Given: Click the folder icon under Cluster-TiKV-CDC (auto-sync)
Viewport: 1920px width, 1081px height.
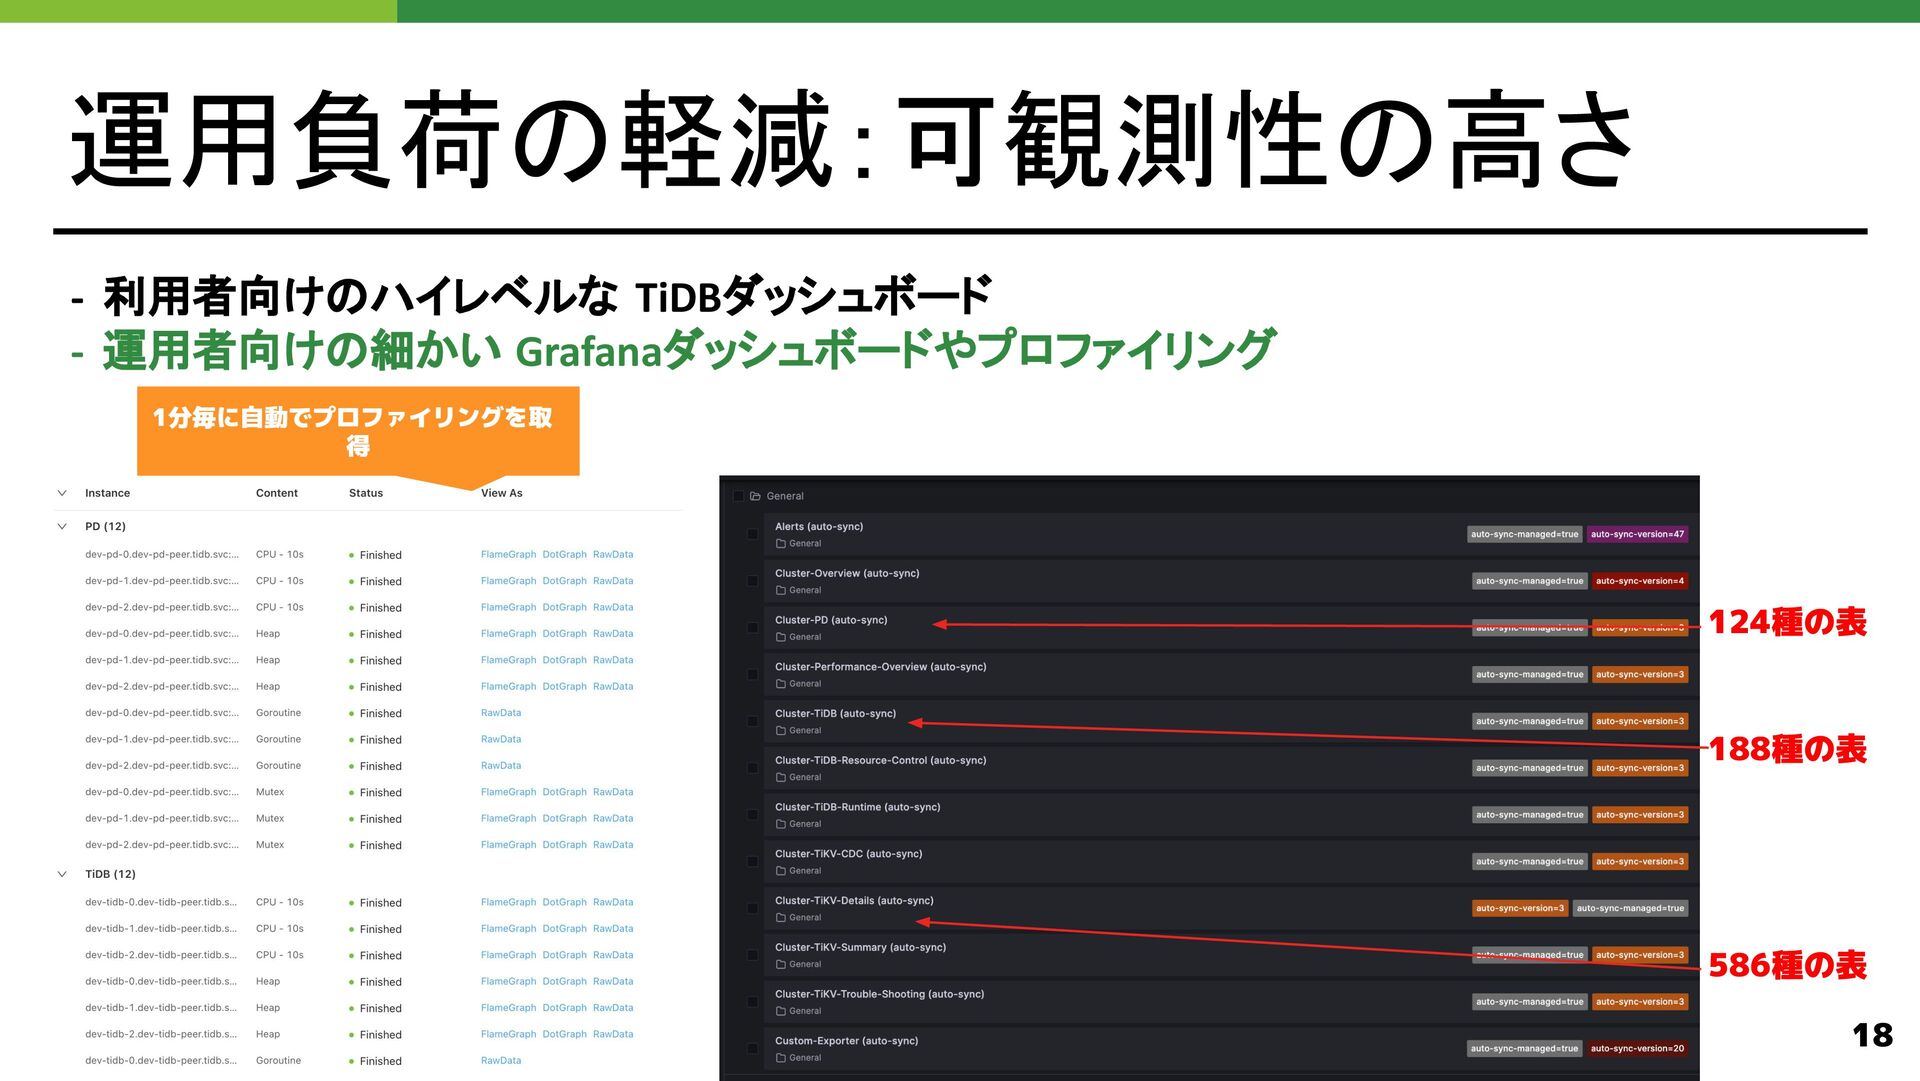Looking at the screenshot, I should point(781,871).
